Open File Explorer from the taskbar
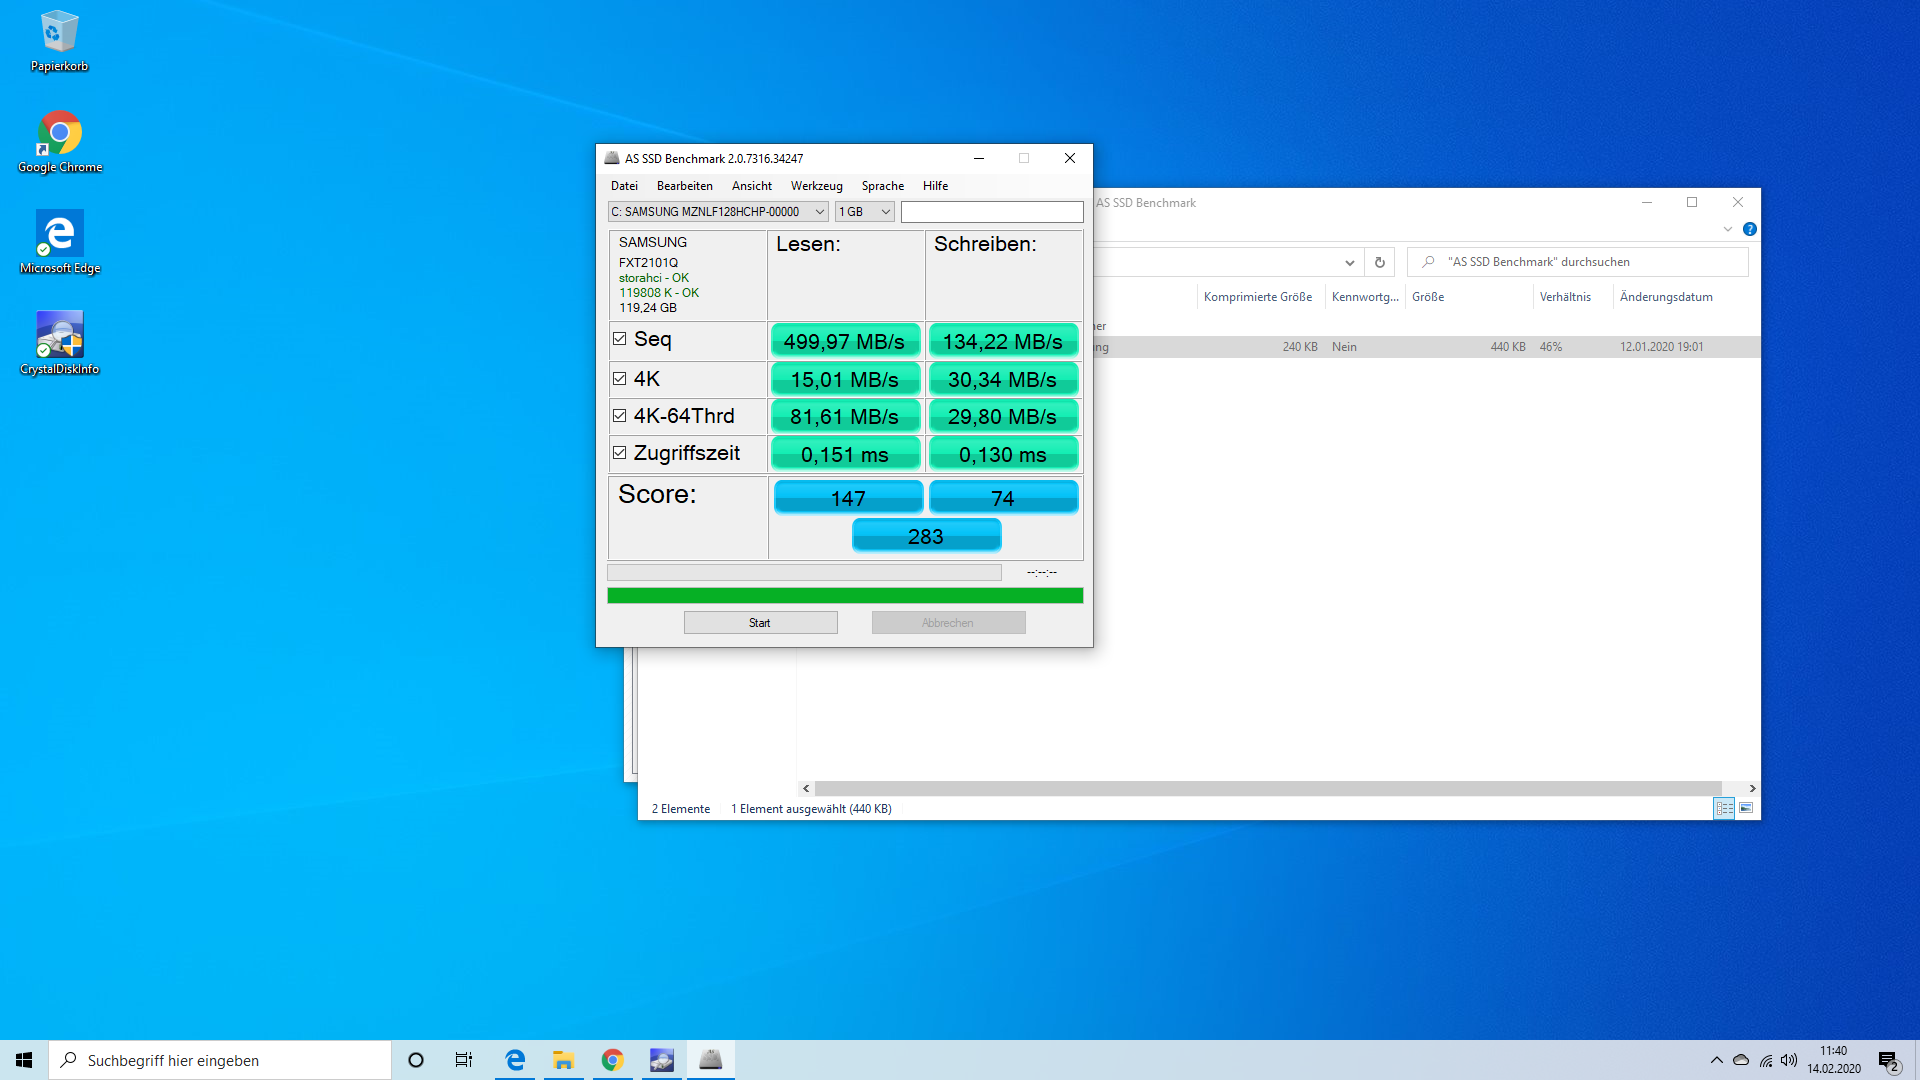The height and width of the screenshot is (1080, 1920). (x=564, y=1060)
